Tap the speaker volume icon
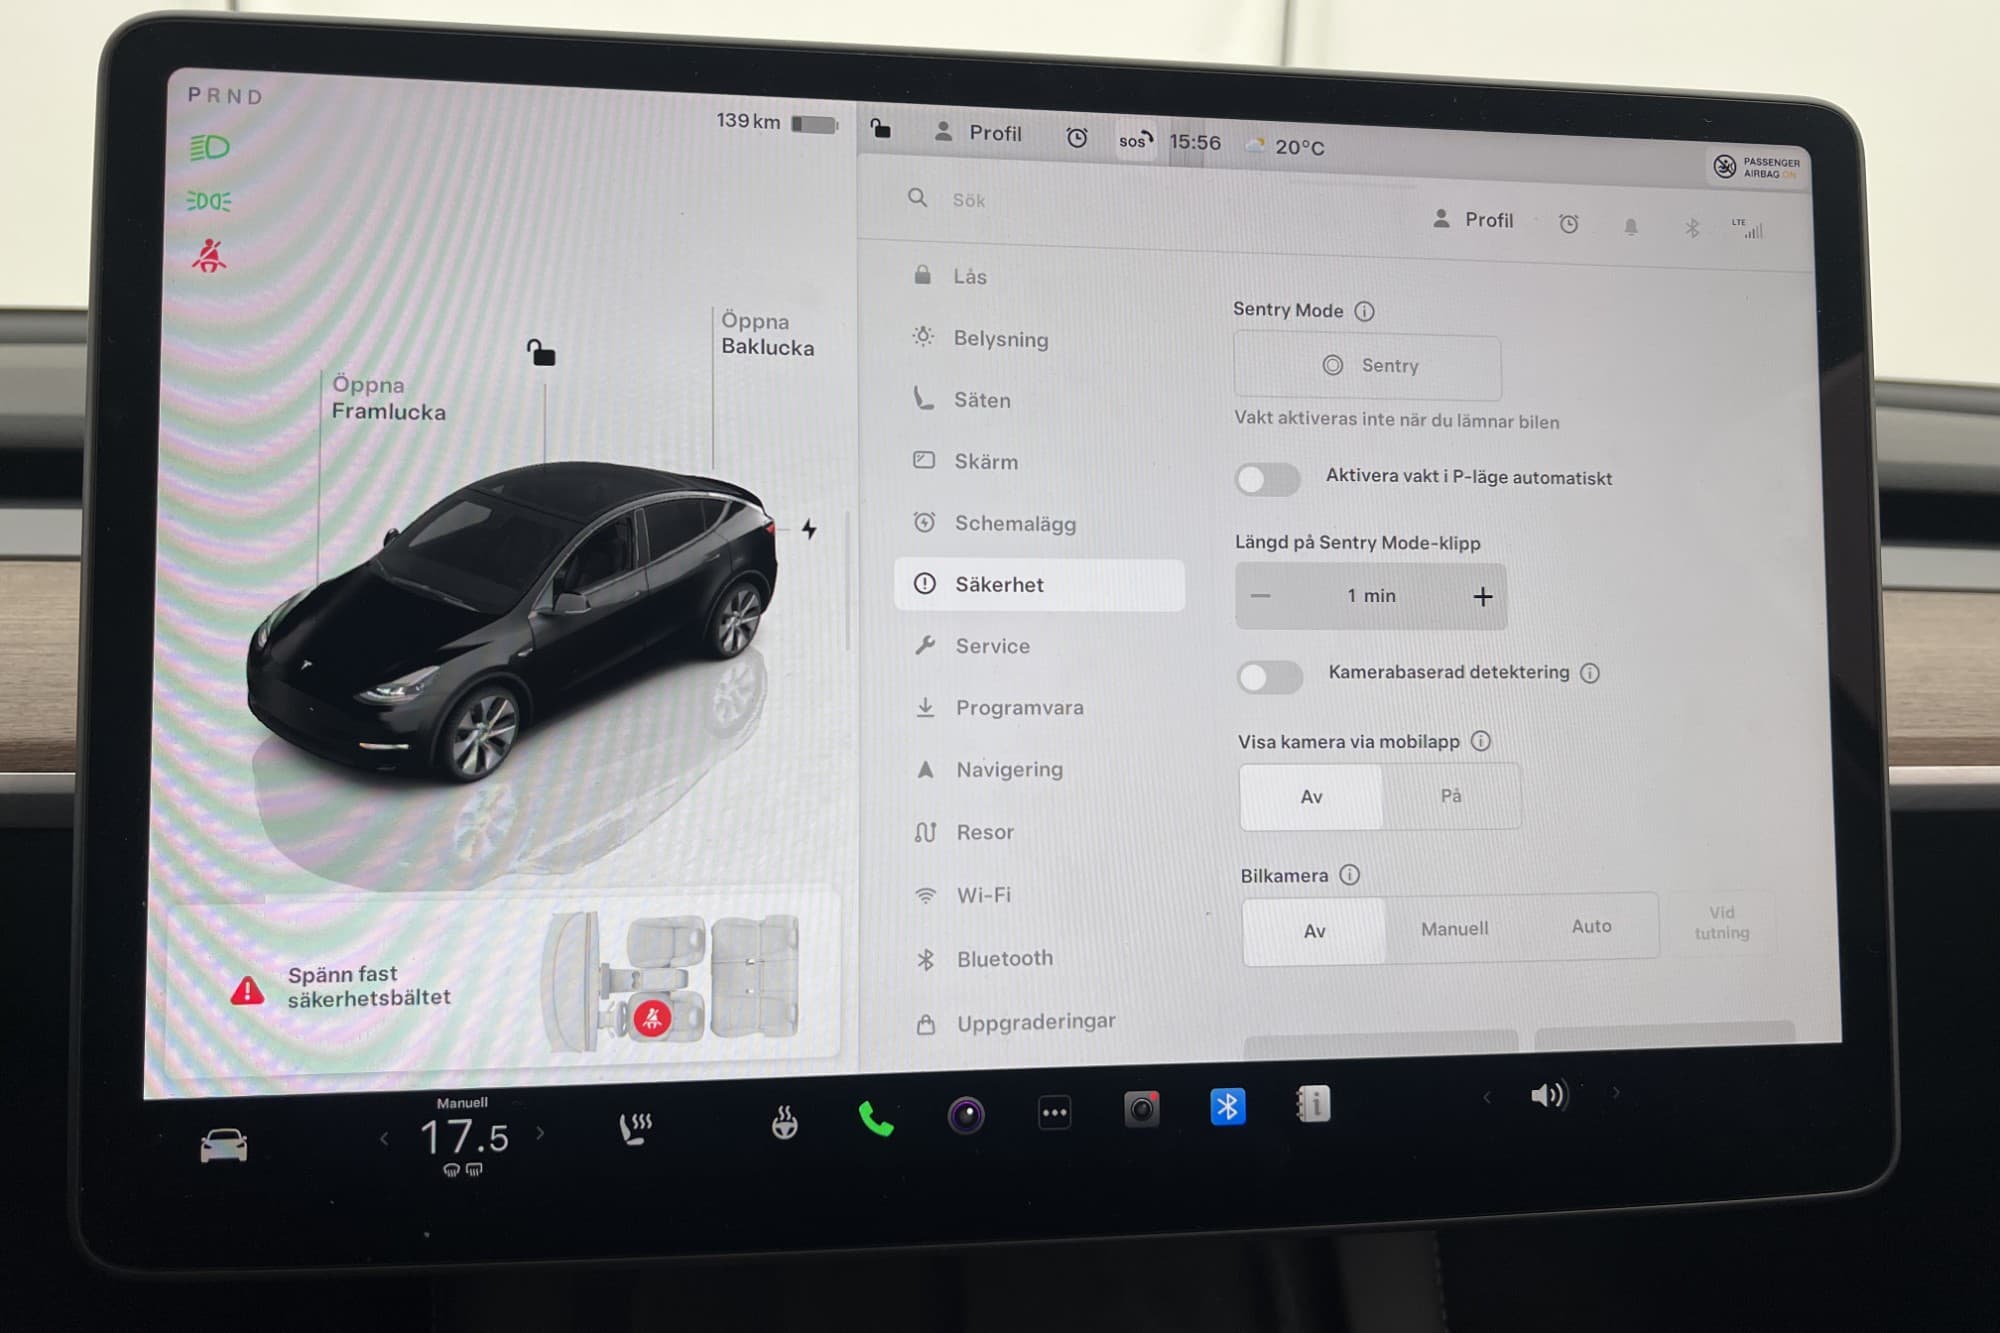The width and height of the screenshot is (2000, 1333). [1549, 1096]
